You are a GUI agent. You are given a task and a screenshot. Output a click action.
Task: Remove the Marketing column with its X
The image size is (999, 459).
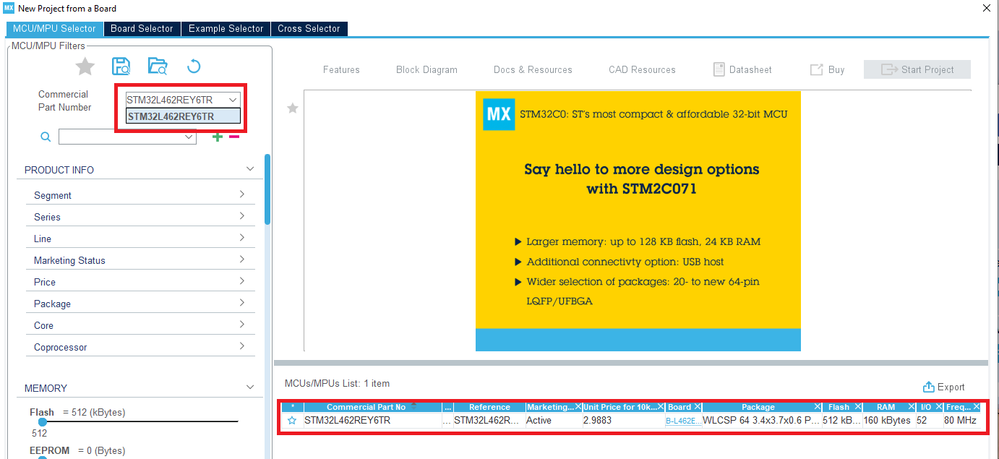click(578, 407)
